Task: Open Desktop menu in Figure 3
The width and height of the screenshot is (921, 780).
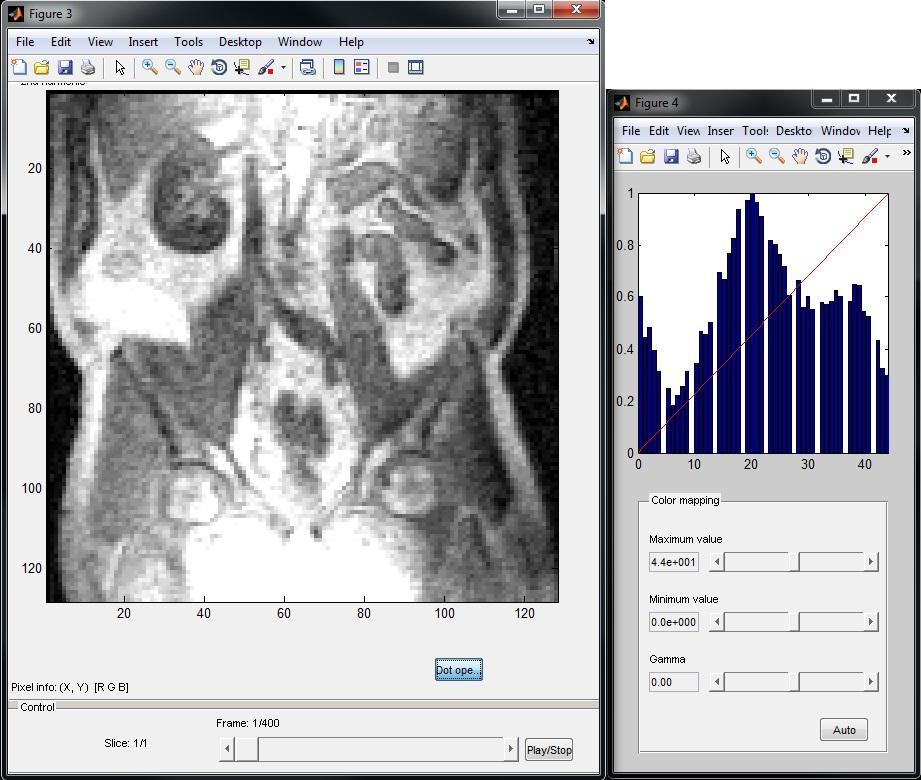Action: point(240,42)
